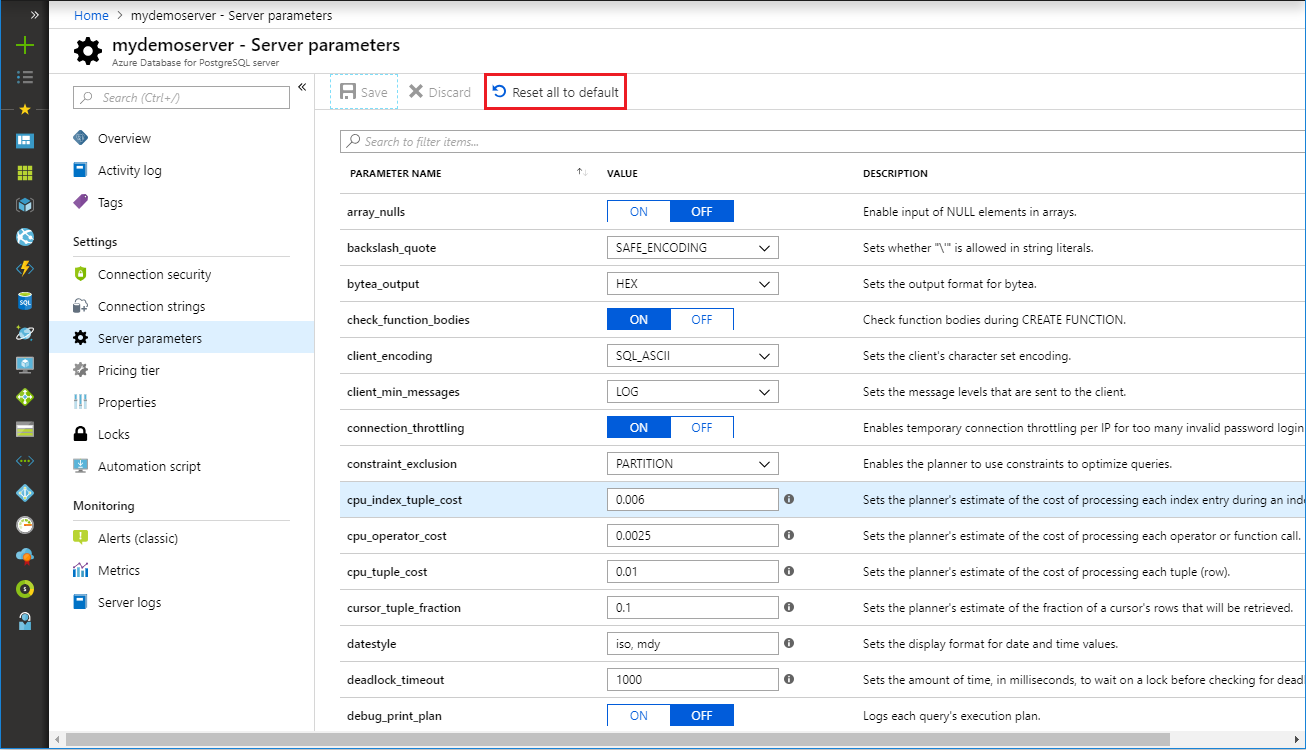Open Advisor cloud ribbon icon
This screenshot has width=1306, height=750.
pos(25,557)
